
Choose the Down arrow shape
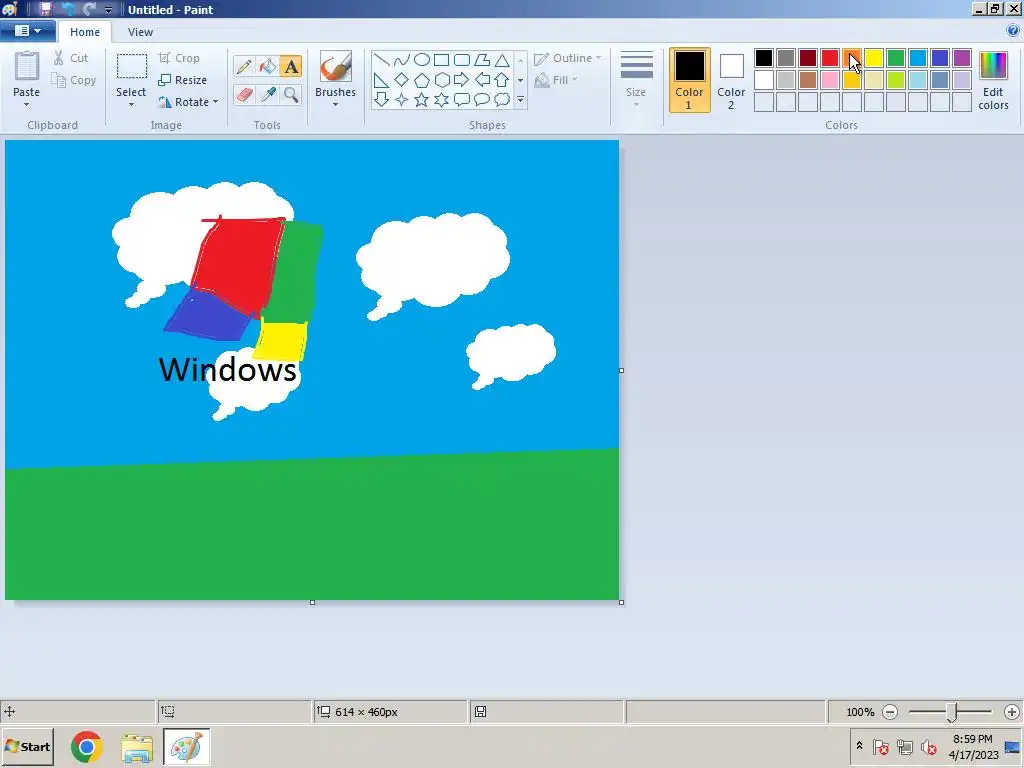point(381,99)
